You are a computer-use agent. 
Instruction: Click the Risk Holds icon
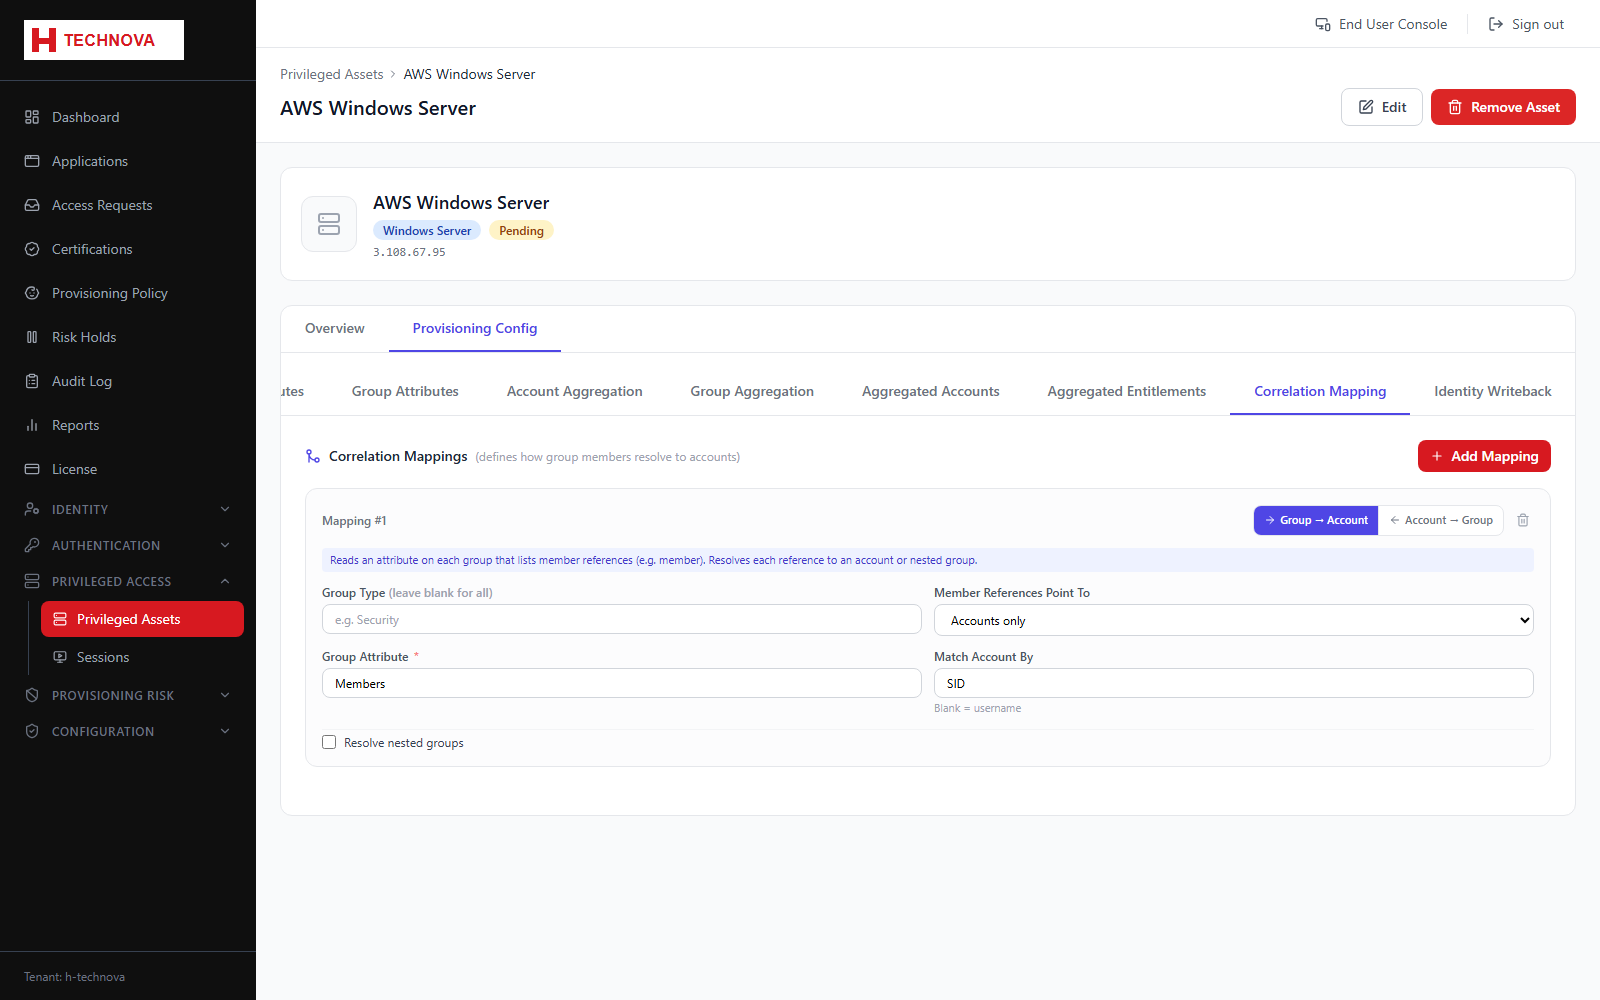pyautogui.click(x=32, y=337)
